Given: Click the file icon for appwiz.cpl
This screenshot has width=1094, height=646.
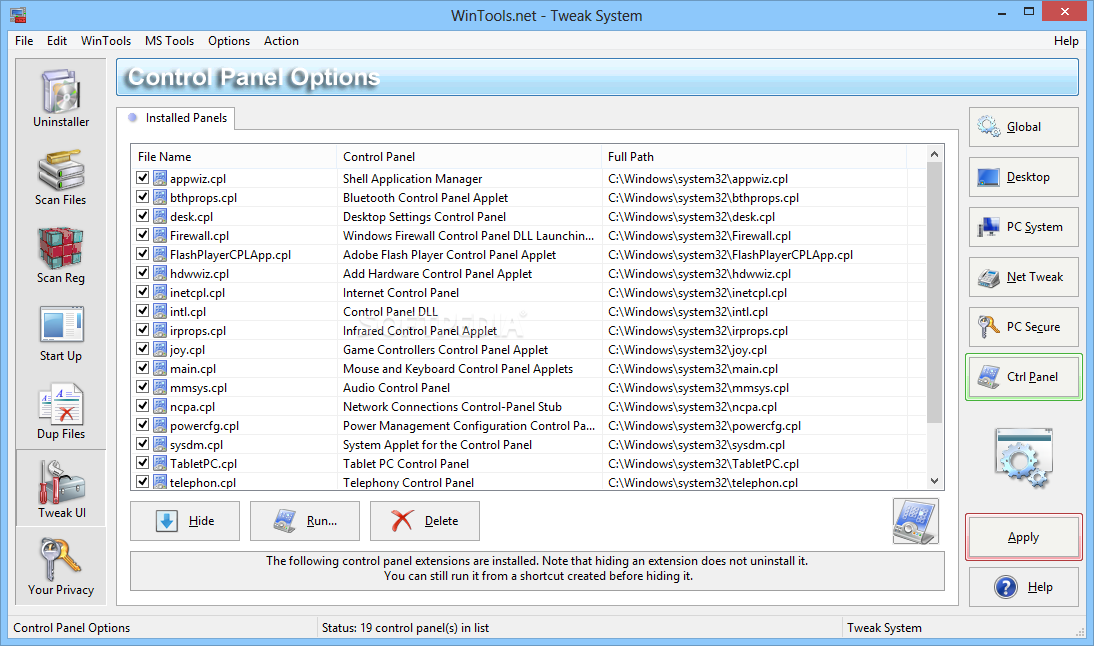Looking at the screenshot, I should pyautogui.click(x=160, y=179).
